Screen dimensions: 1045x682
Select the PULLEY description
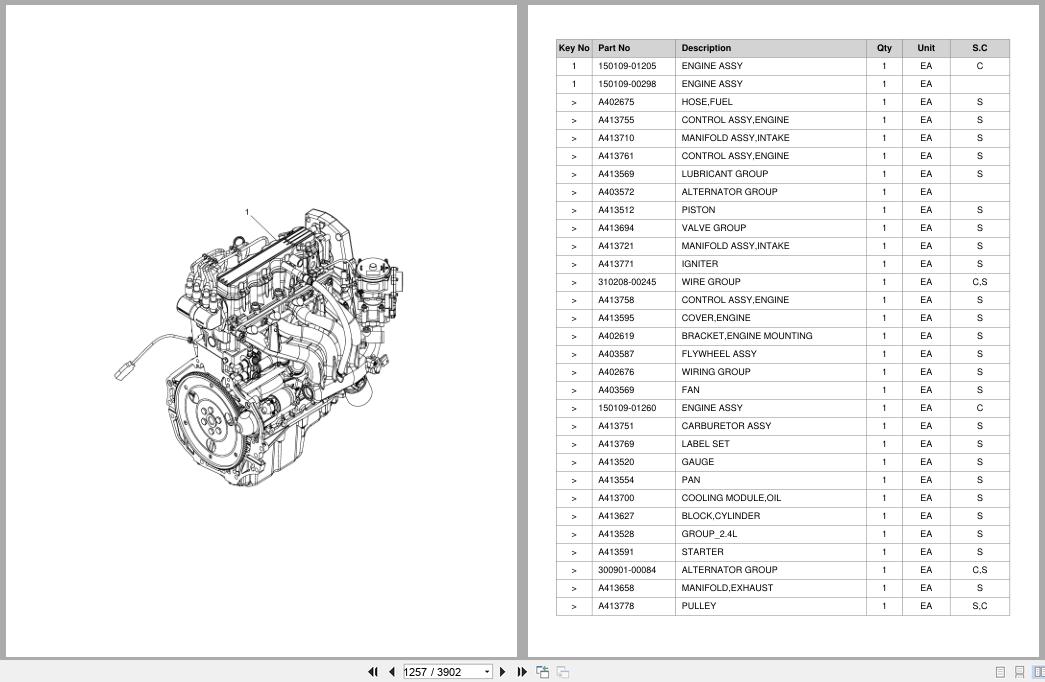[x=698, y=606]
